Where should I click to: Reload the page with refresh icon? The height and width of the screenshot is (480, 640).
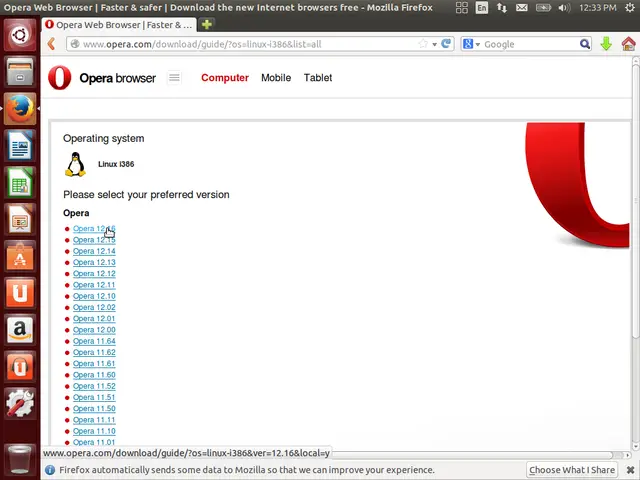coord(446,43)
